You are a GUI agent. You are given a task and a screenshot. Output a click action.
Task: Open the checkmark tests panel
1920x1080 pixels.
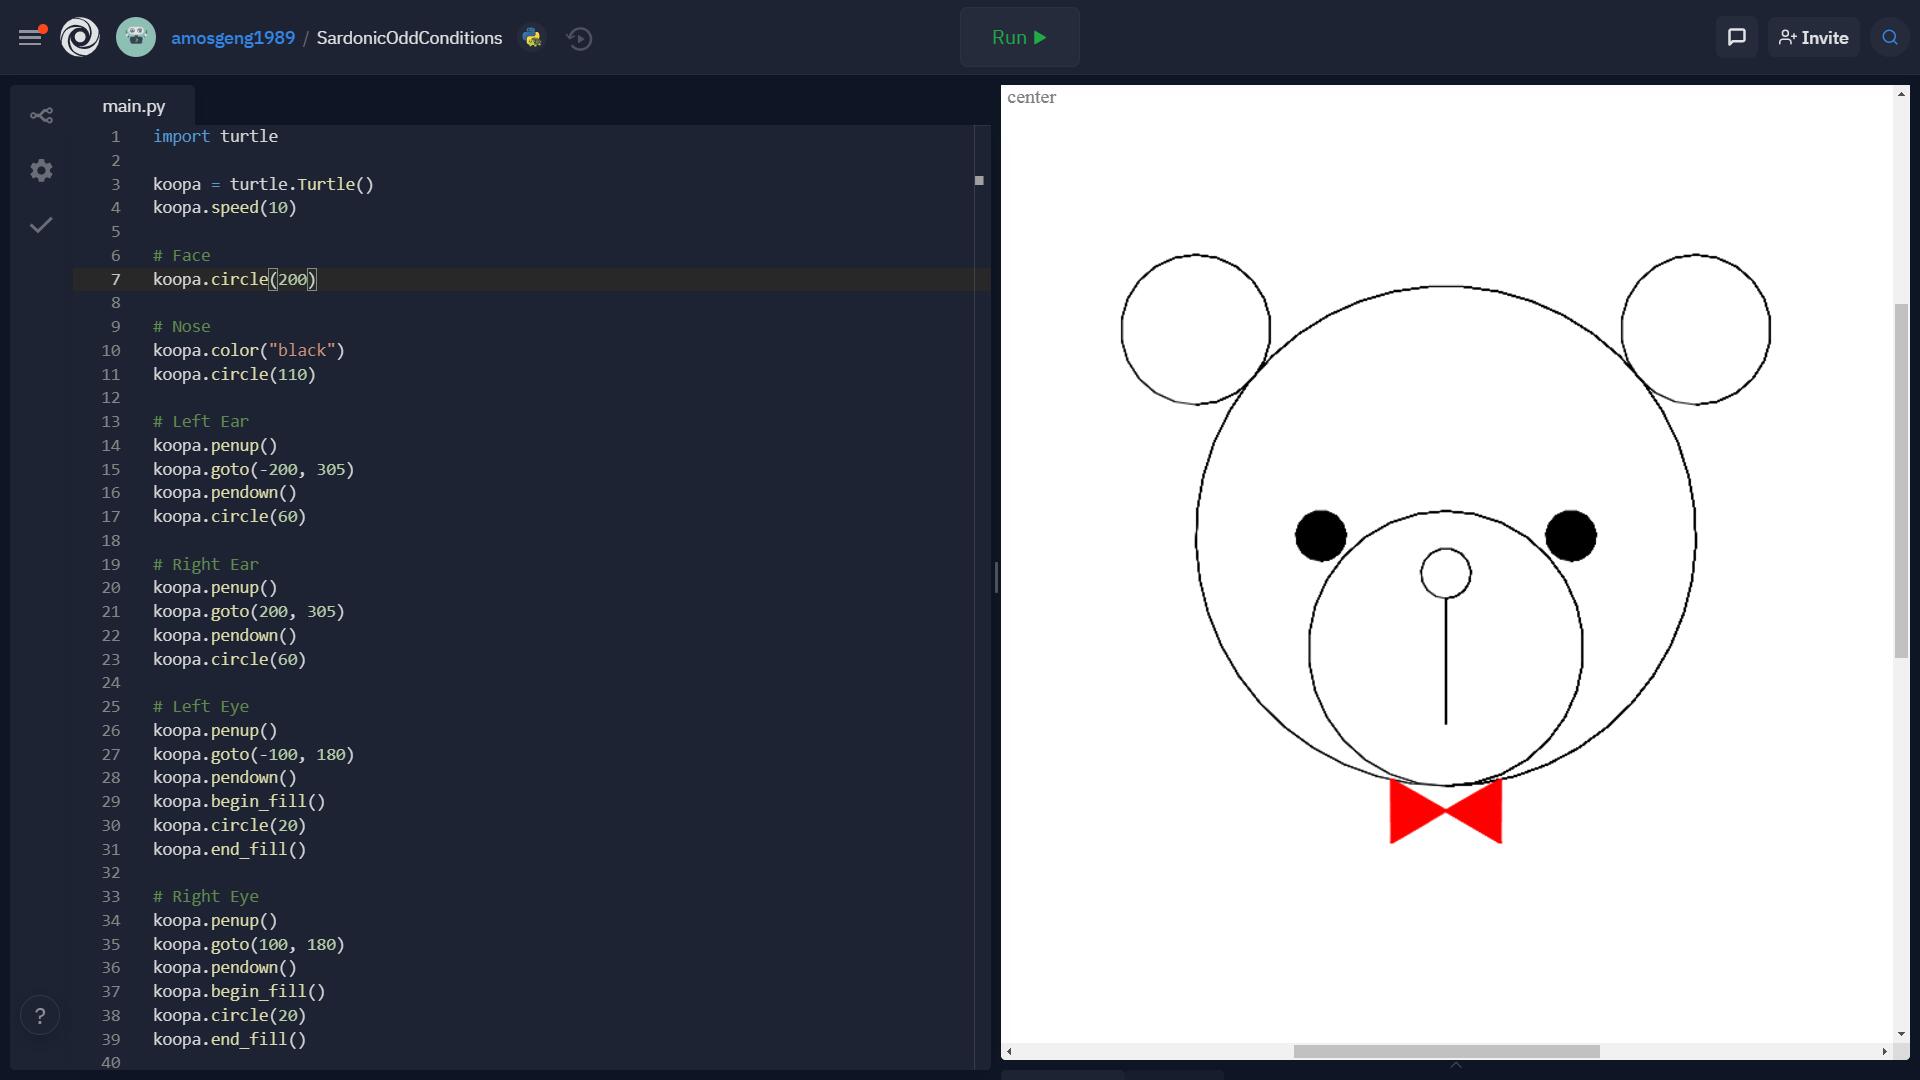[41, 225]
